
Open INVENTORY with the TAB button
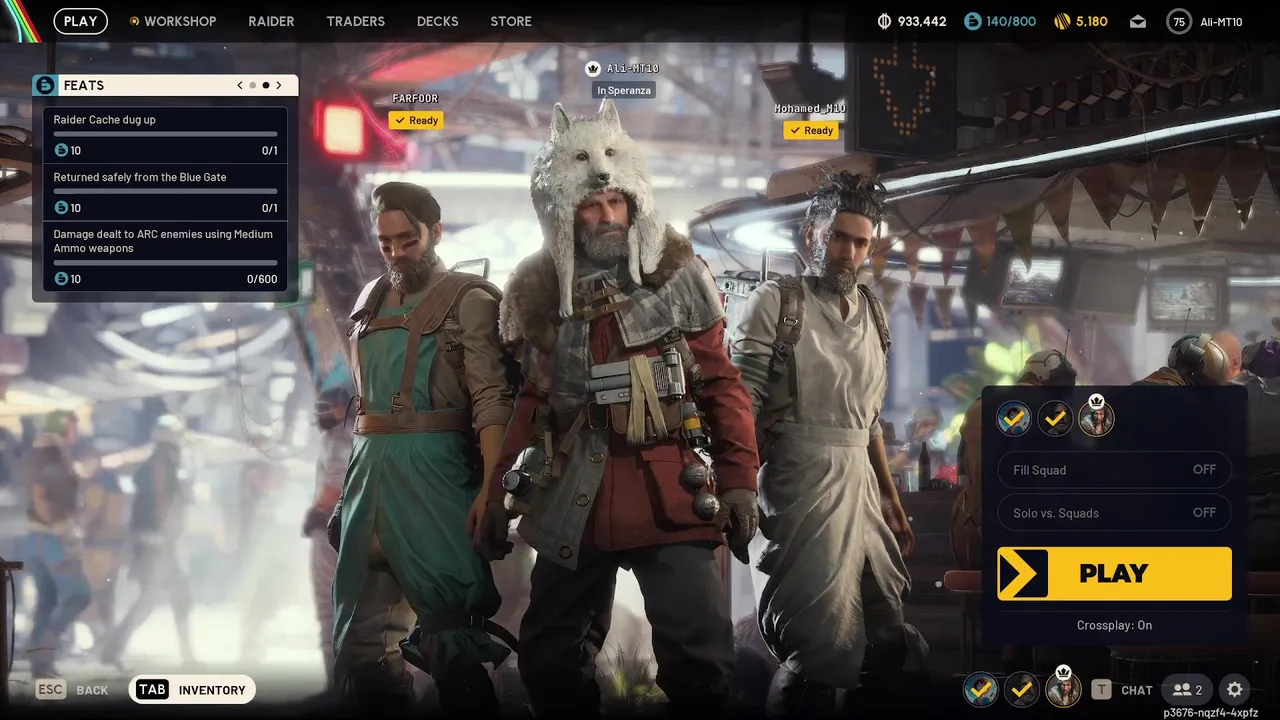[x=192, y=689]
